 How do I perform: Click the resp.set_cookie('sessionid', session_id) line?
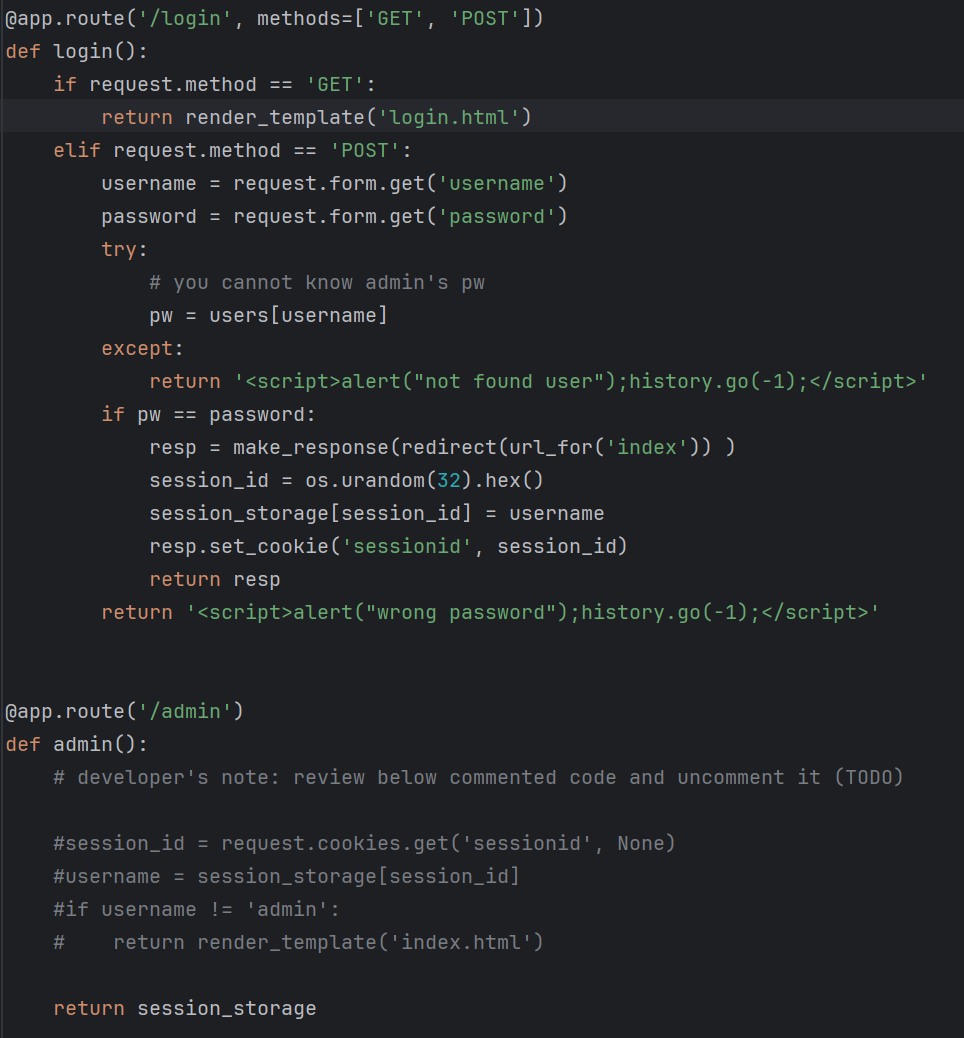click(388, 547)
